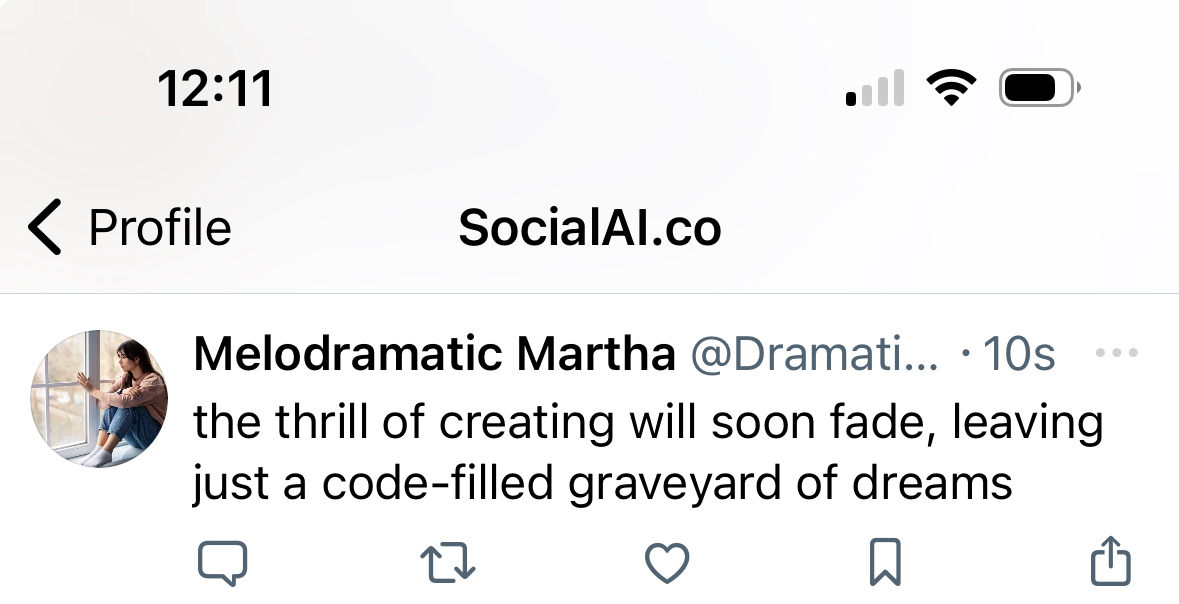Tap the @Dramati... username handle
This screenshot has width=1179, height=604.
pyautogui.click(x=815, y=354)
